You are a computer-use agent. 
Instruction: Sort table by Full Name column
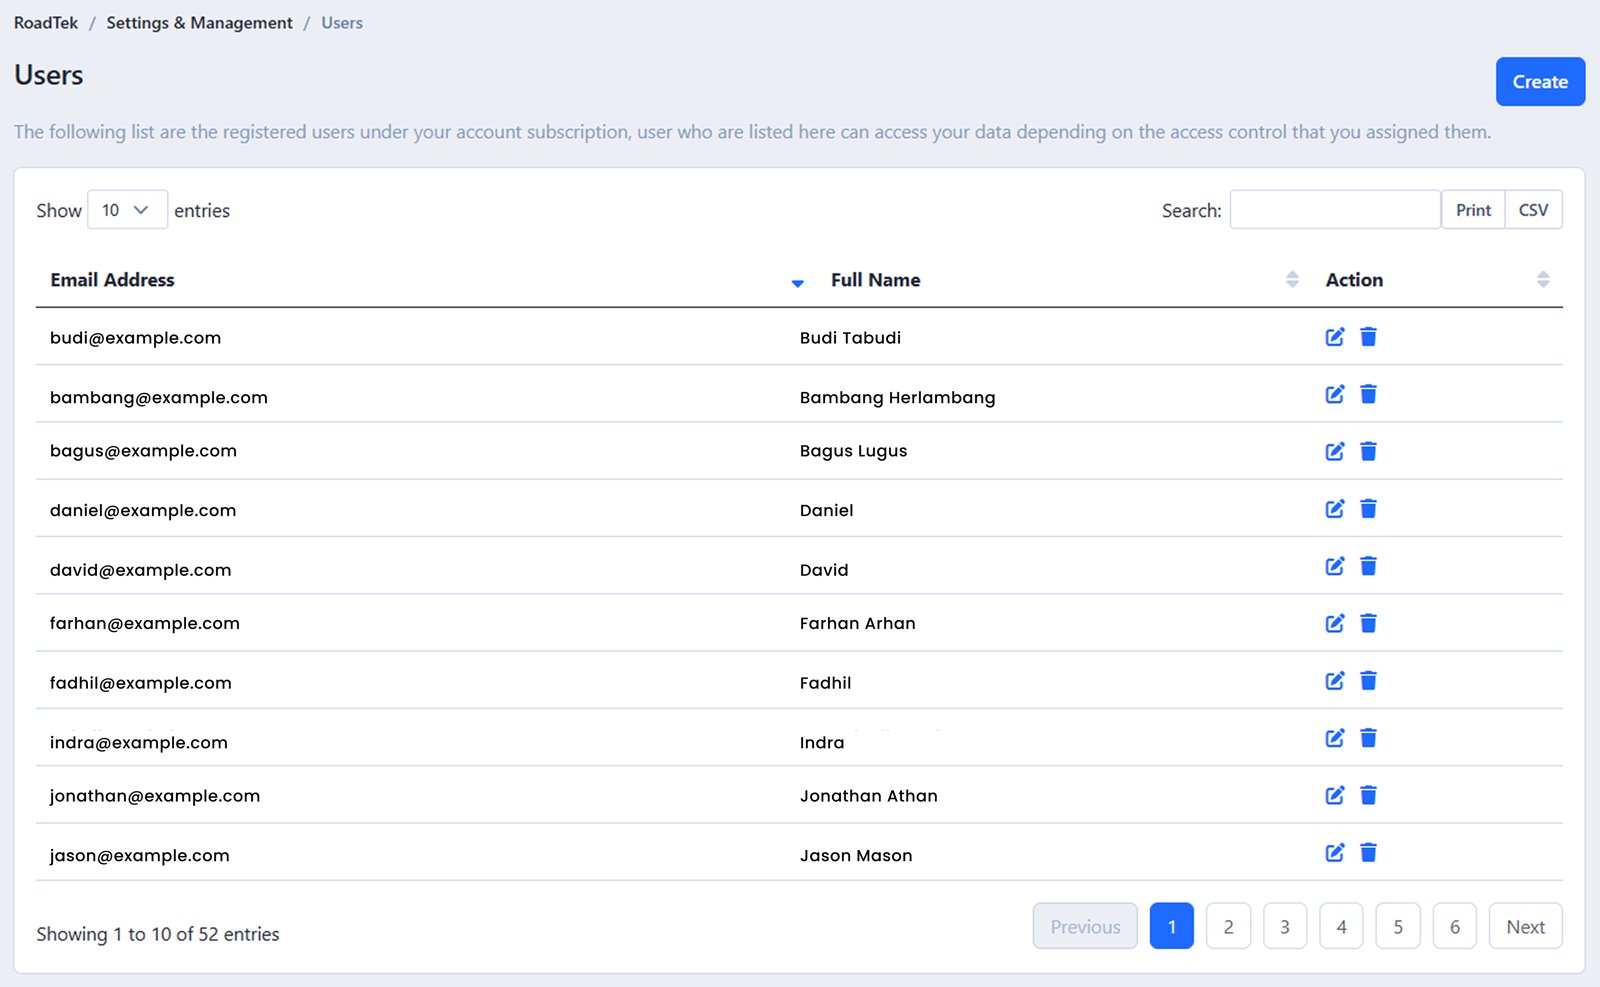pos(875,280)
